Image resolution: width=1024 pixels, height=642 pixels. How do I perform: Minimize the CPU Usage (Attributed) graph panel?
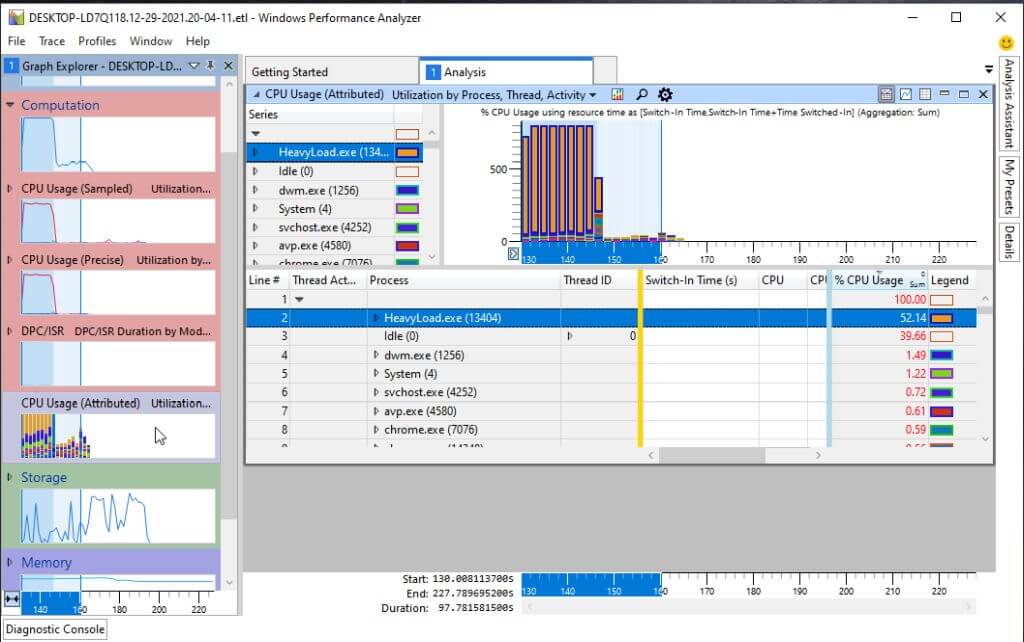click(944, 94)
